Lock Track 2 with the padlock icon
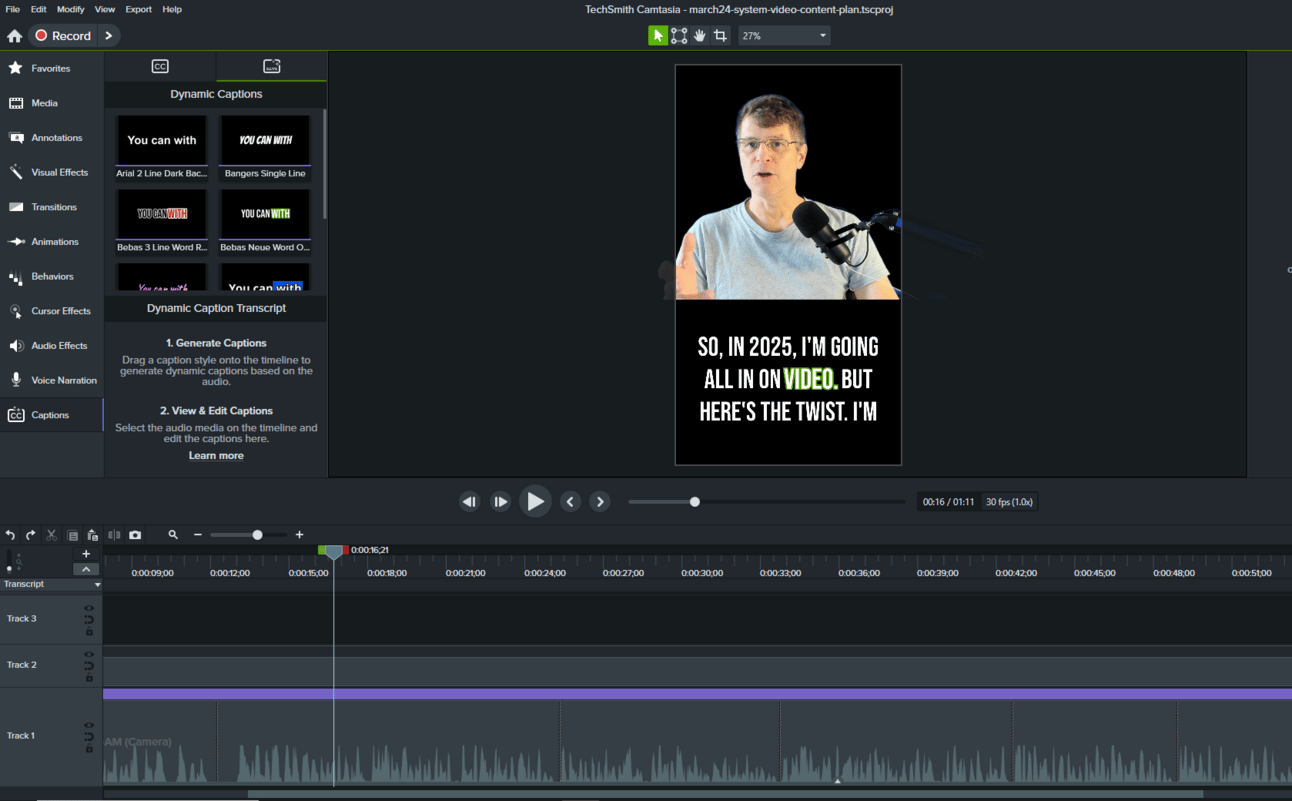The height and width of the screenshot is (801, 1292). (89, 678)
